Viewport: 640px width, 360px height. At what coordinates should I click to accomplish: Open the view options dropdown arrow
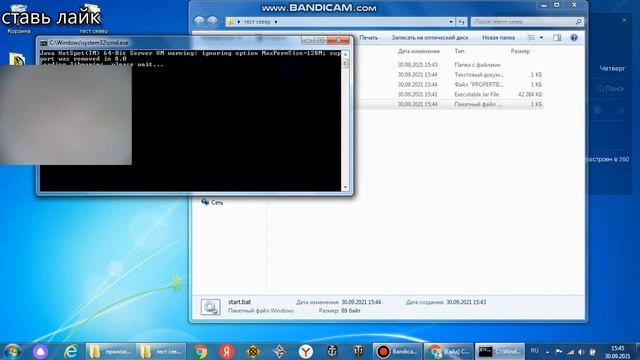click(541, 38)
